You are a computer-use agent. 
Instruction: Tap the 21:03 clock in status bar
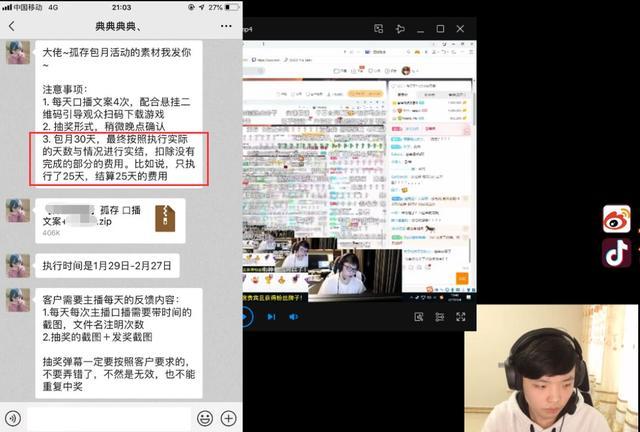122,7
